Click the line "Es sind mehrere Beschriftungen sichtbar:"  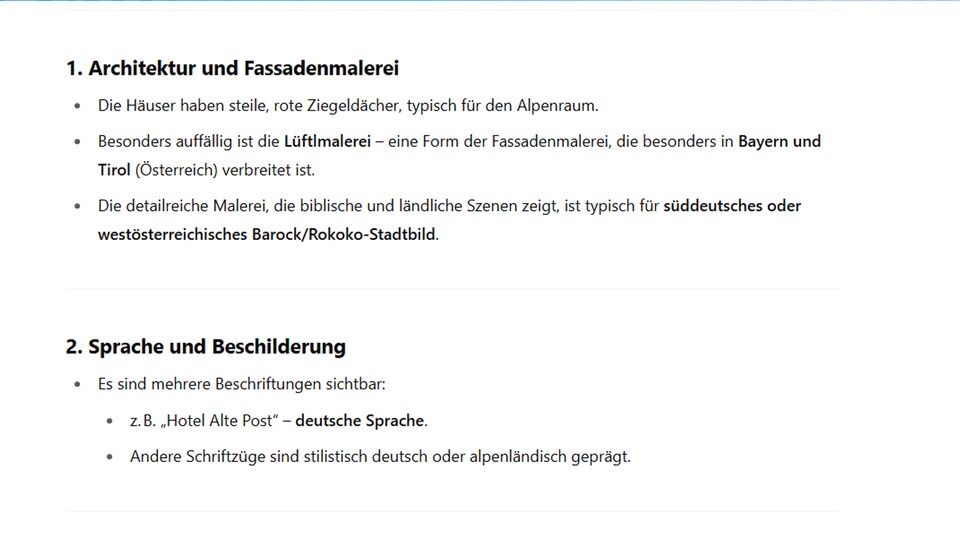tap(241, 384)
